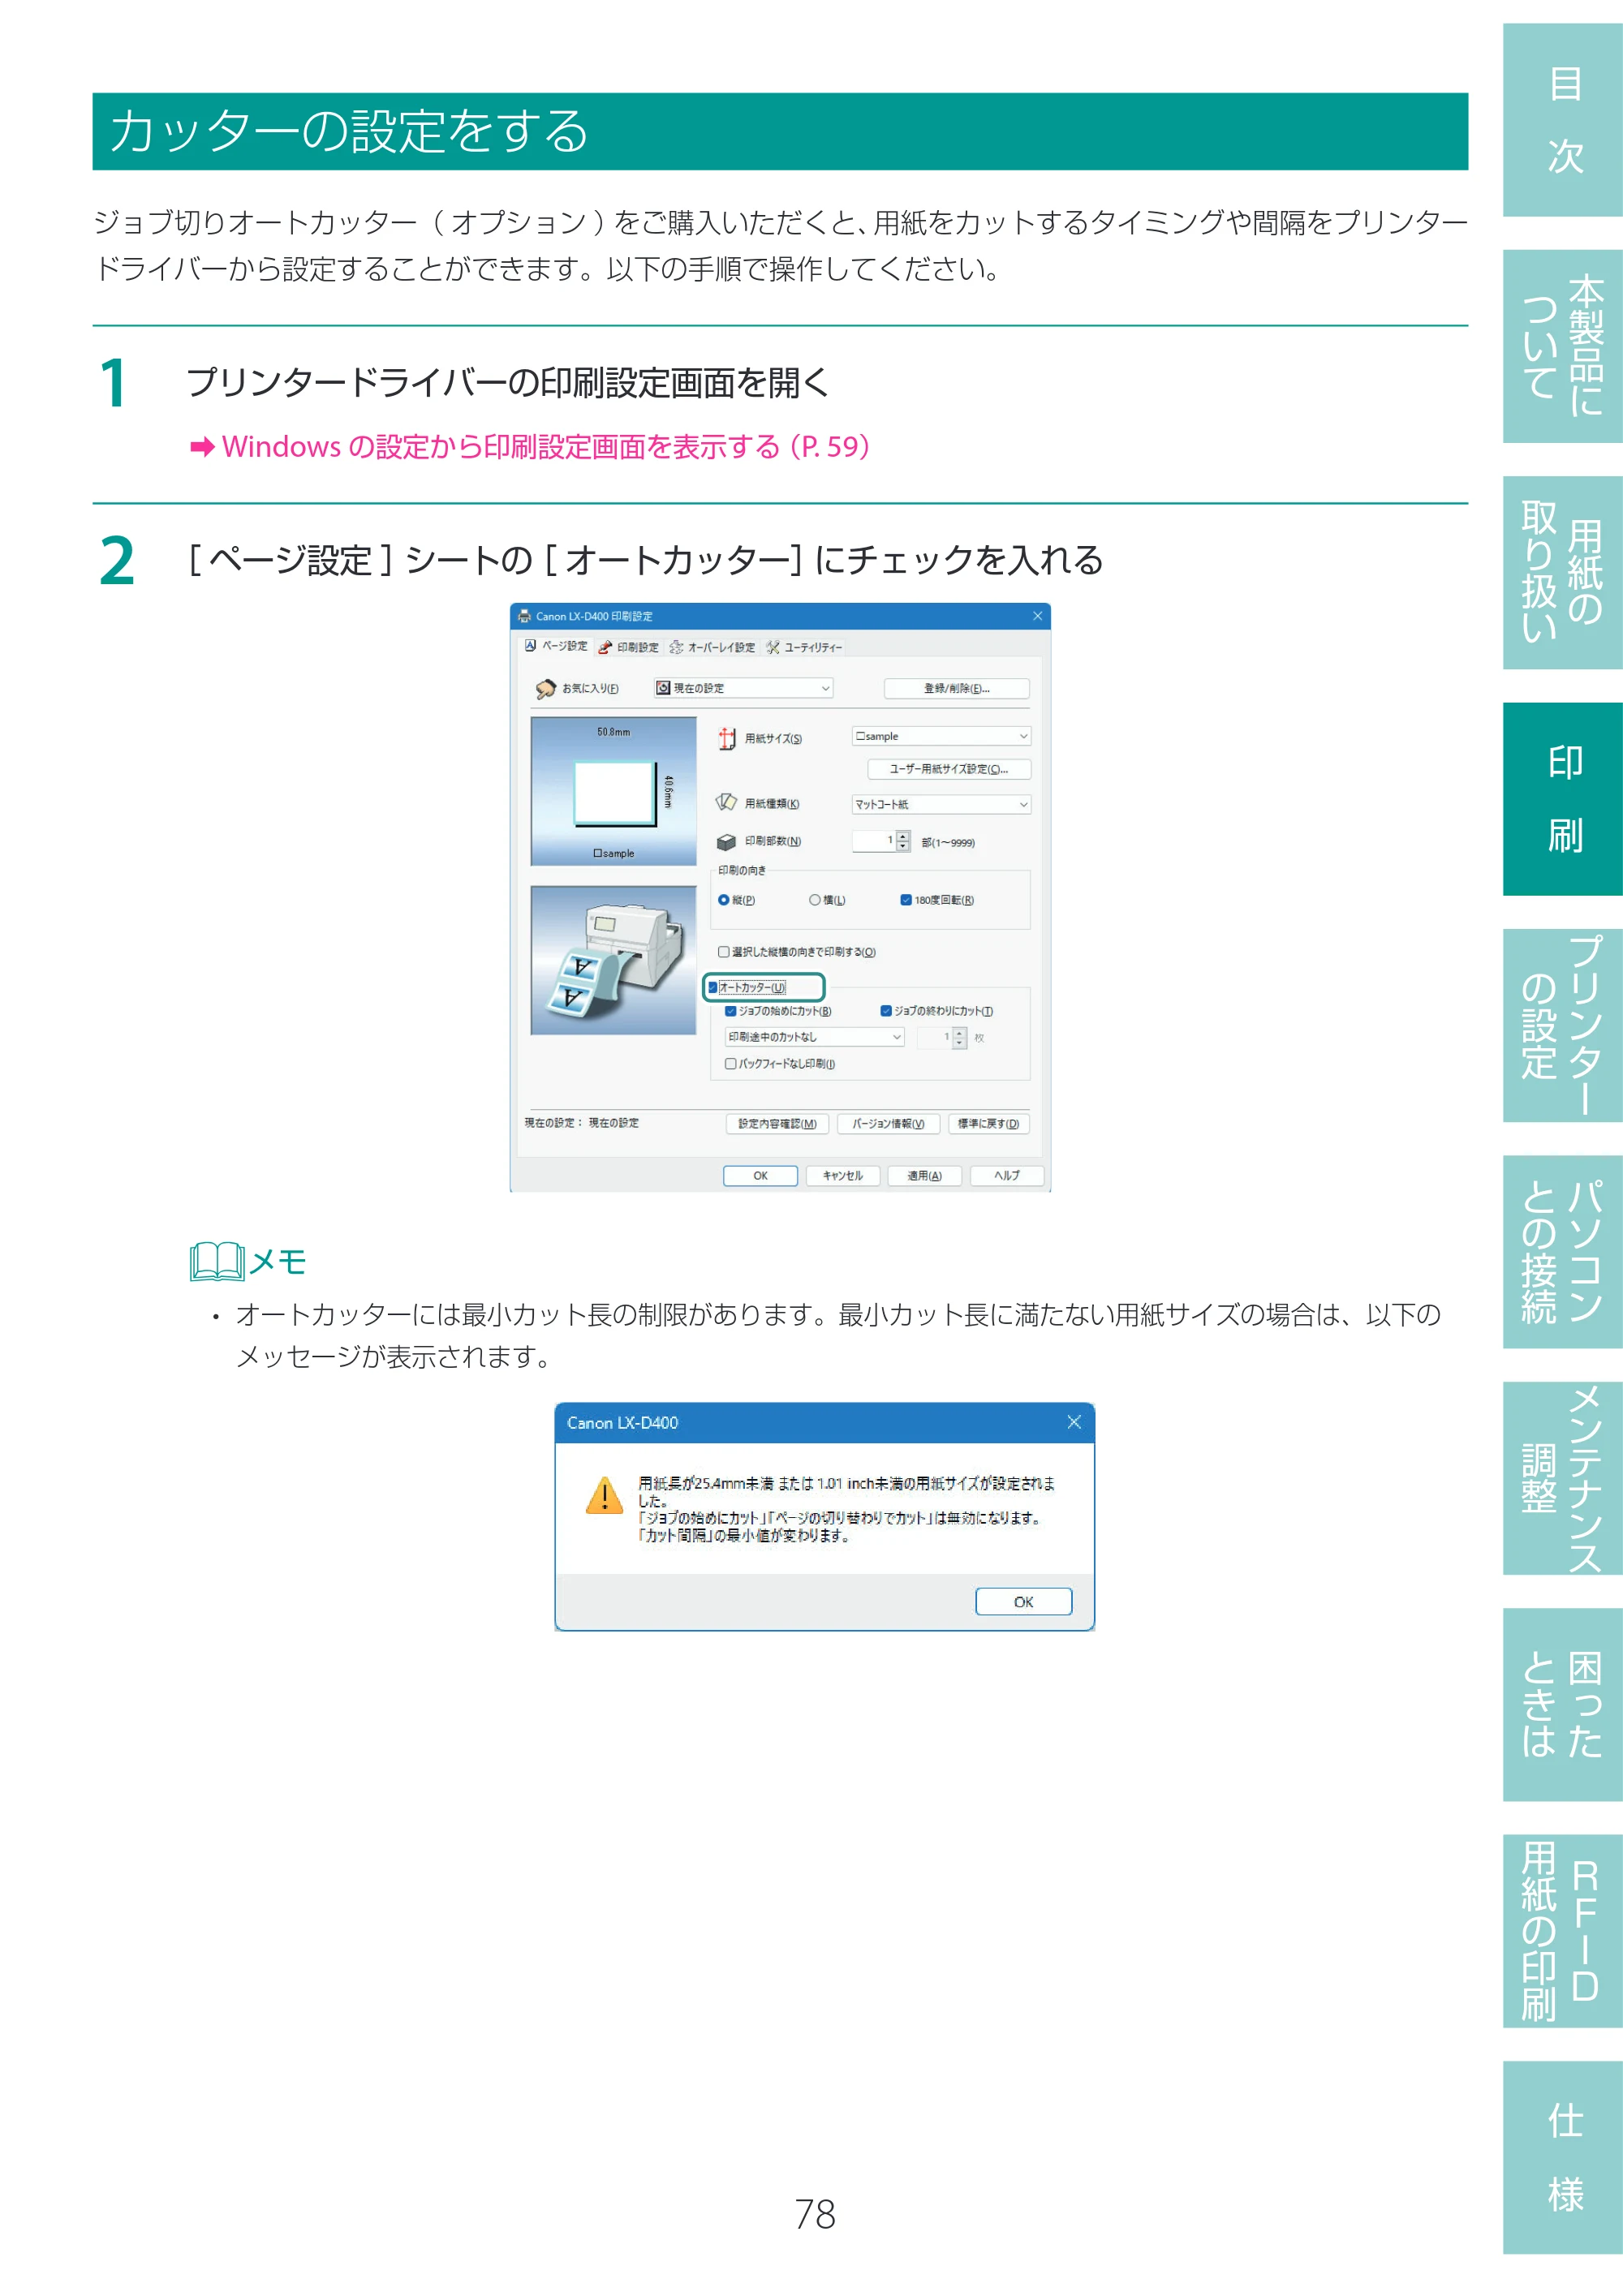Click the キャンセル button
This screenshot has width=1623, height=2296.
pyautogui.click(x=843, y=1176)
